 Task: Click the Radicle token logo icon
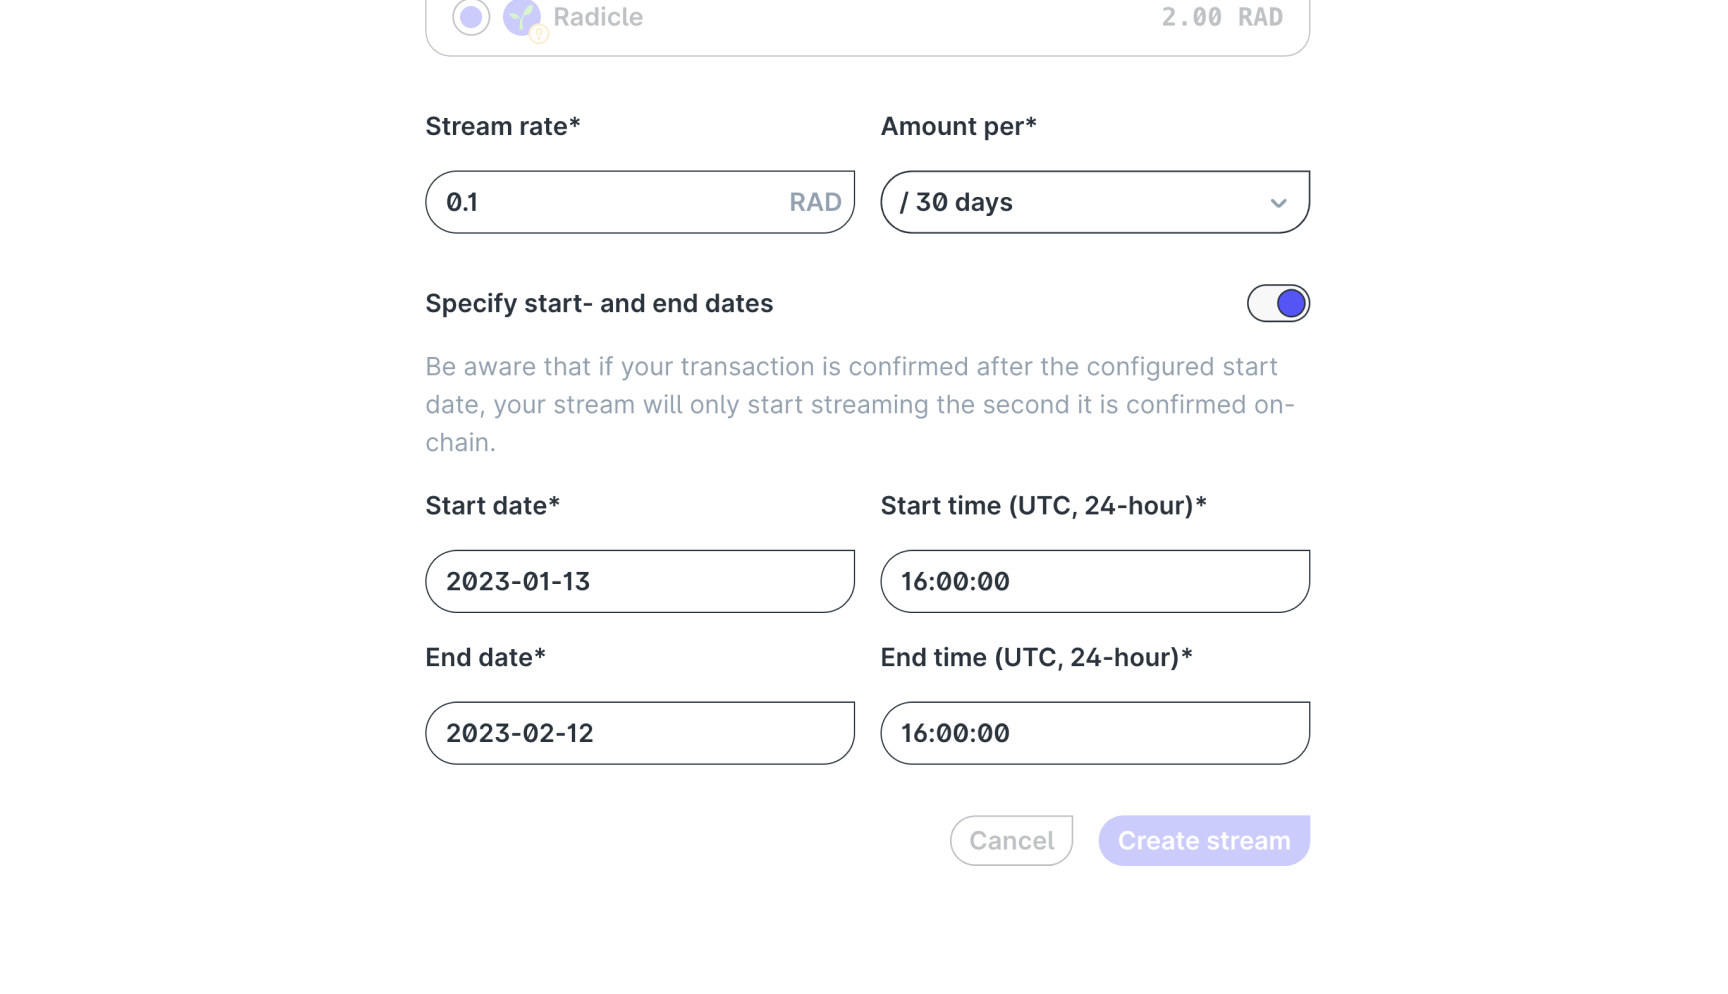click(521, 17)
